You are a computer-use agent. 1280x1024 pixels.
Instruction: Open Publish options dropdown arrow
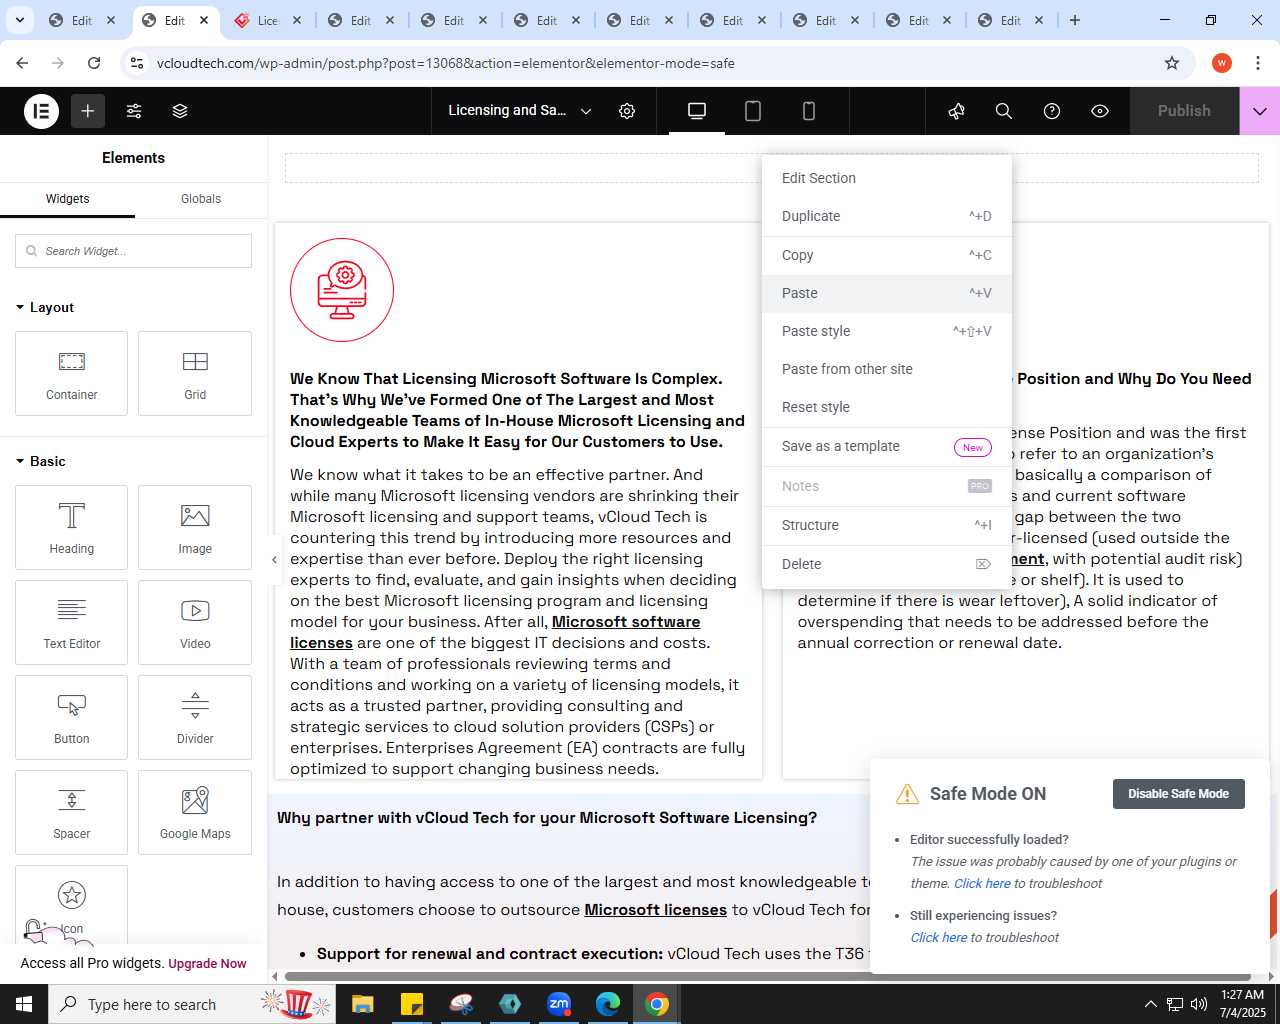1260,111
